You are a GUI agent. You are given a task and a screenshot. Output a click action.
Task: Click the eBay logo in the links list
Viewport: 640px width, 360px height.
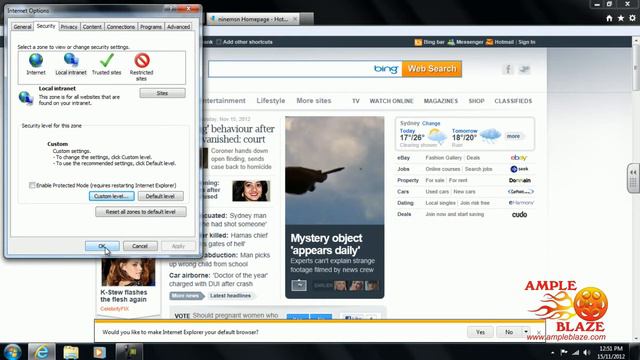pos(519,158)
